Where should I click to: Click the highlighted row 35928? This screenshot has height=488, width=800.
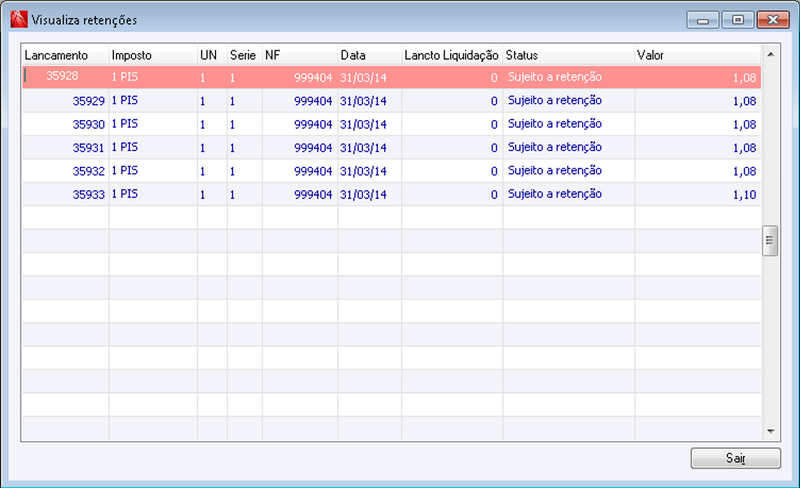391,77
